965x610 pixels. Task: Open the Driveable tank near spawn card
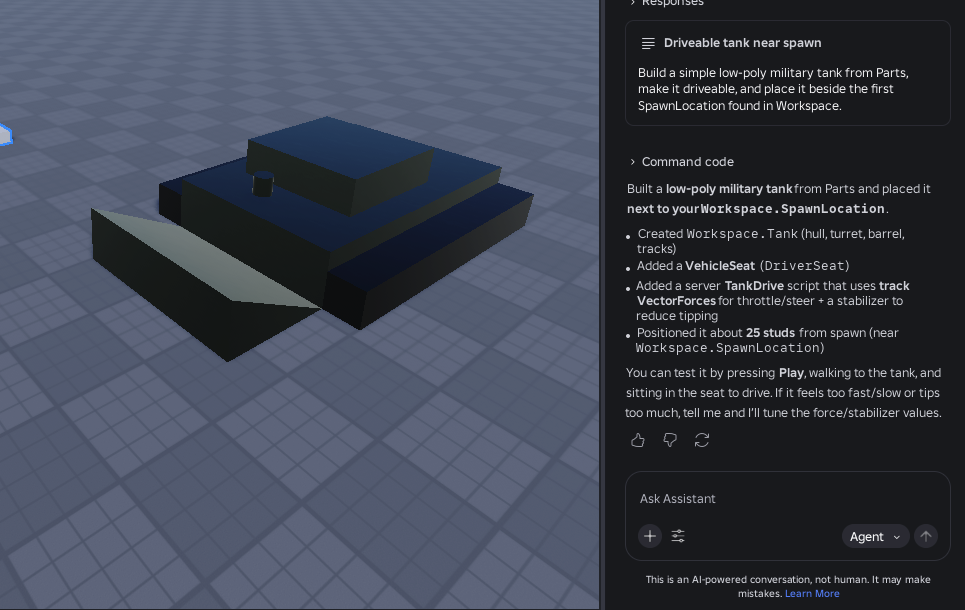point(787,74)
